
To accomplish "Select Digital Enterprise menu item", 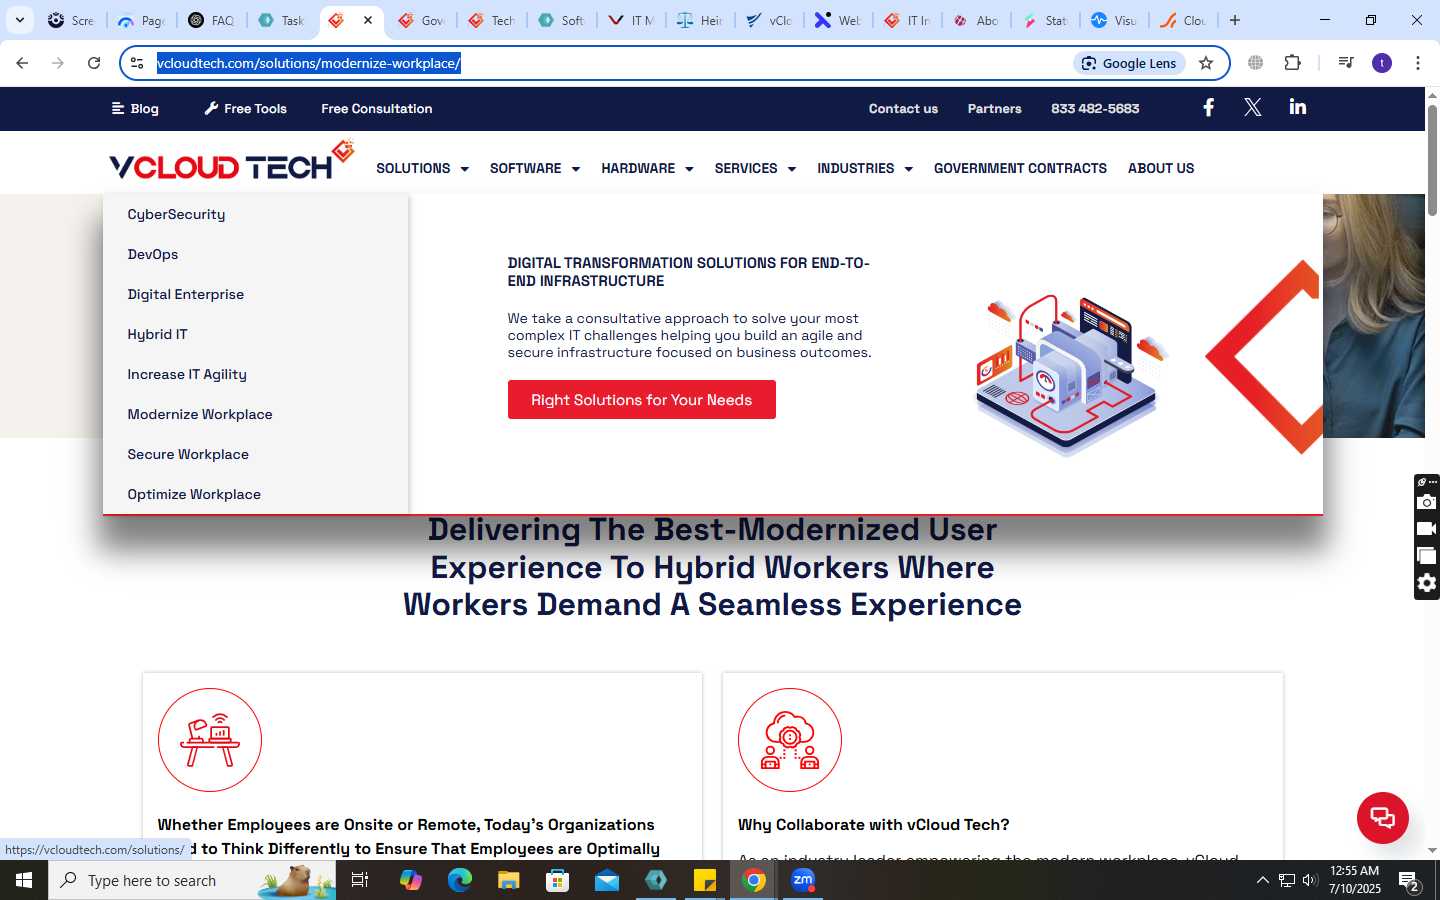I will (x=186, y=294).
